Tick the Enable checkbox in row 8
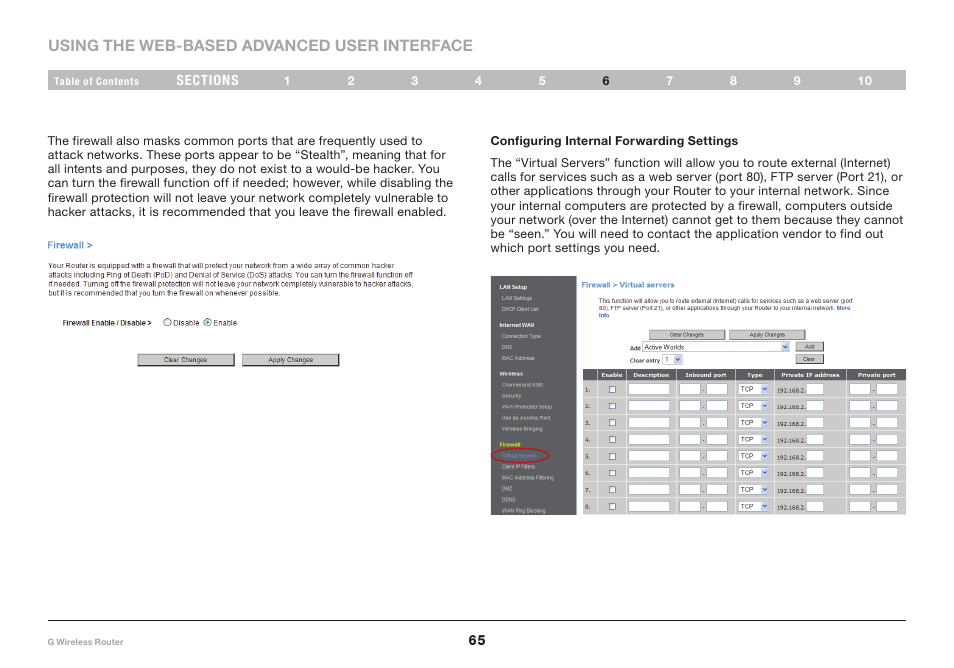This screenshot has height=668, width=954. point(612,506)
